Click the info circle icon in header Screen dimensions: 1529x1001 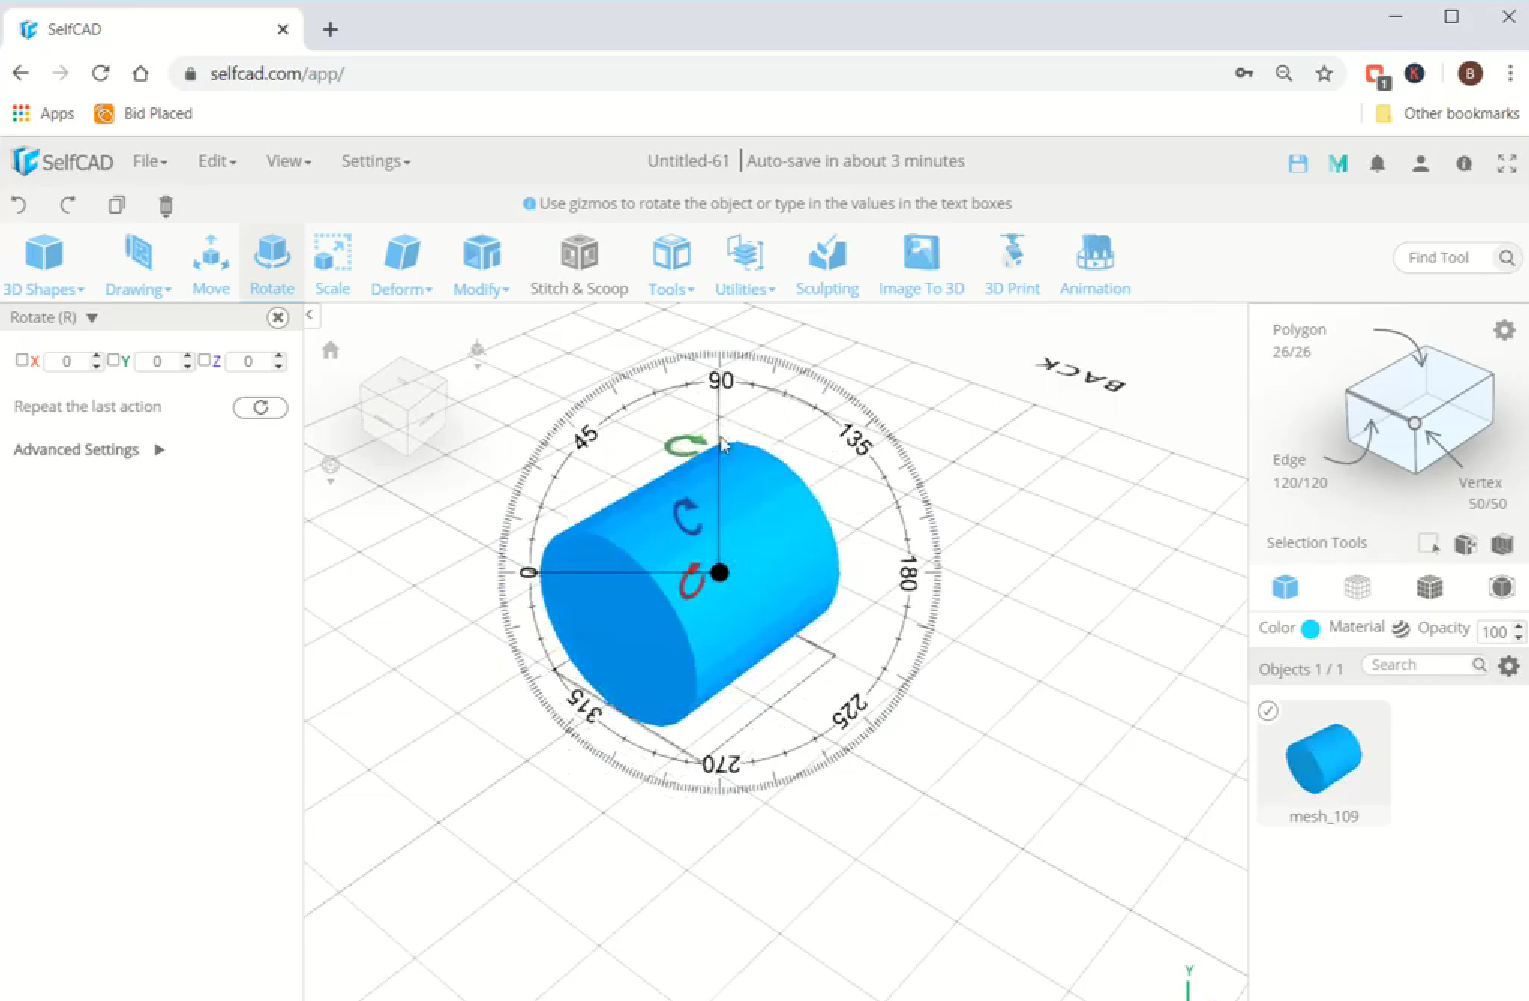(x=1464, y=163)
